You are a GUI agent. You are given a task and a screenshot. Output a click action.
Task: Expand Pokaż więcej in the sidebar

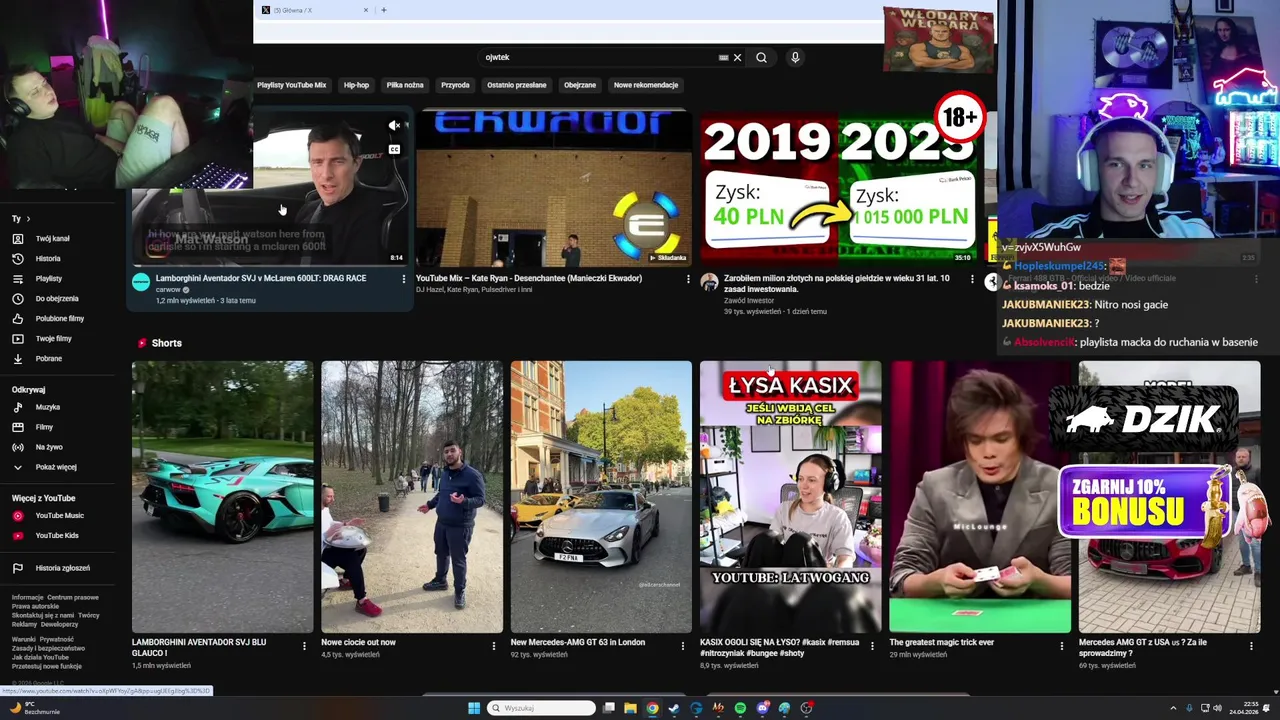56,467
